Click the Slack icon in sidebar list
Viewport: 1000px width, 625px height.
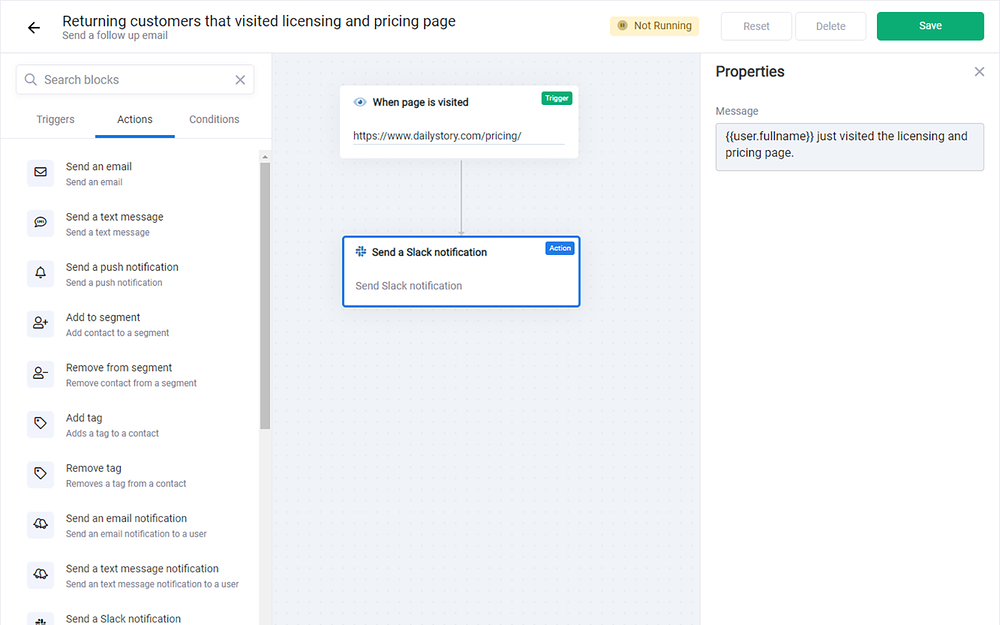click(40, 620)
